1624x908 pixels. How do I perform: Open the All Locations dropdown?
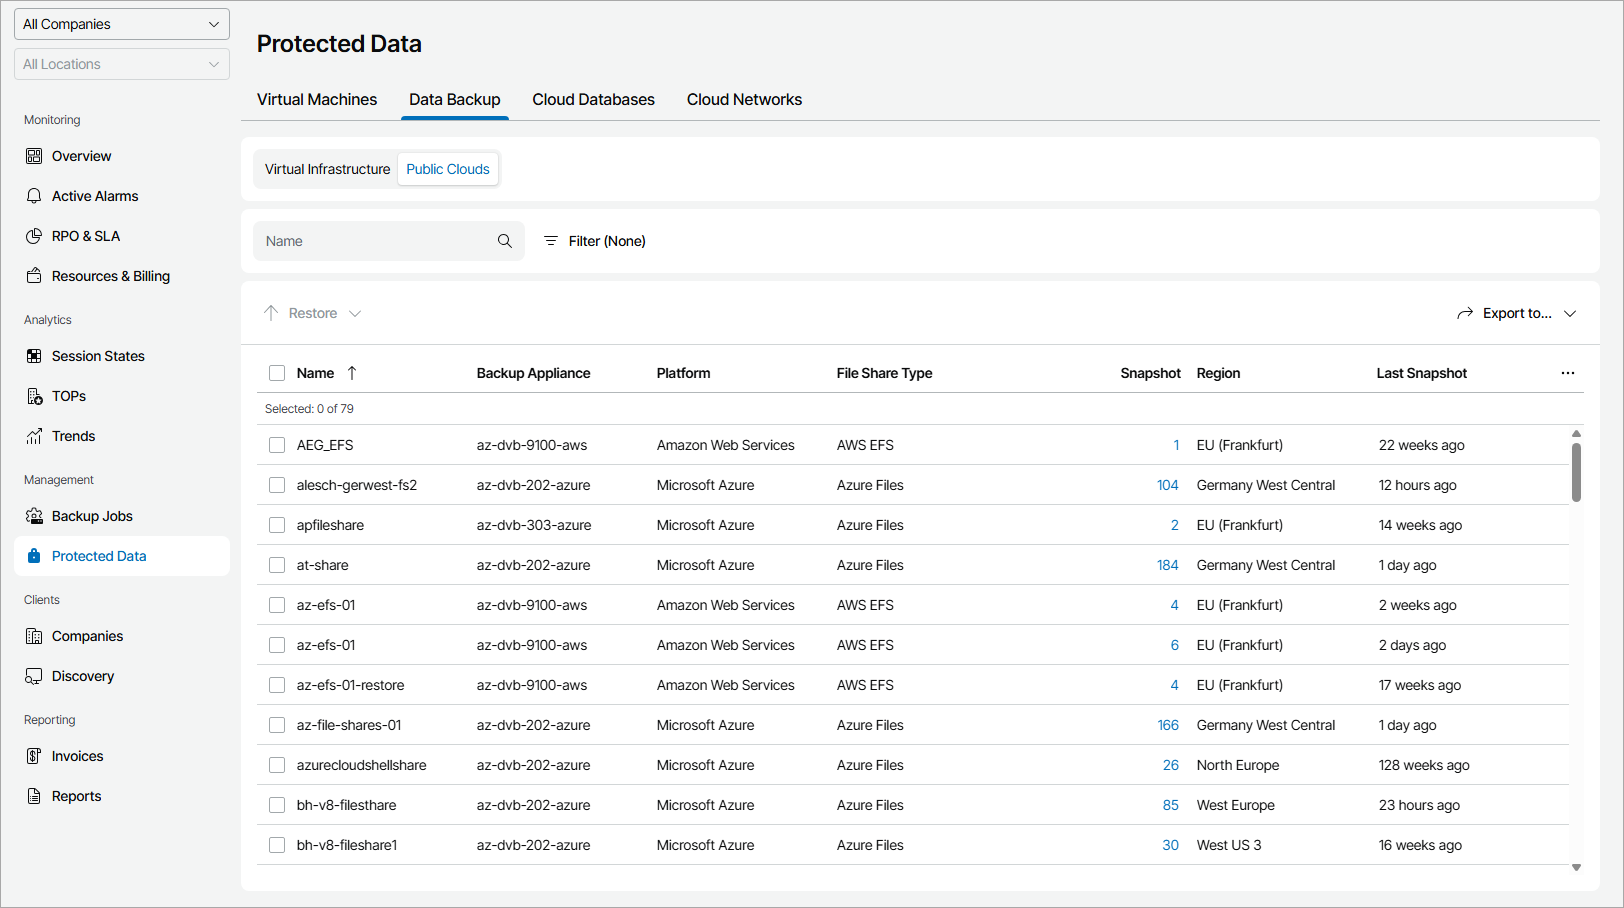coord(121,63)
